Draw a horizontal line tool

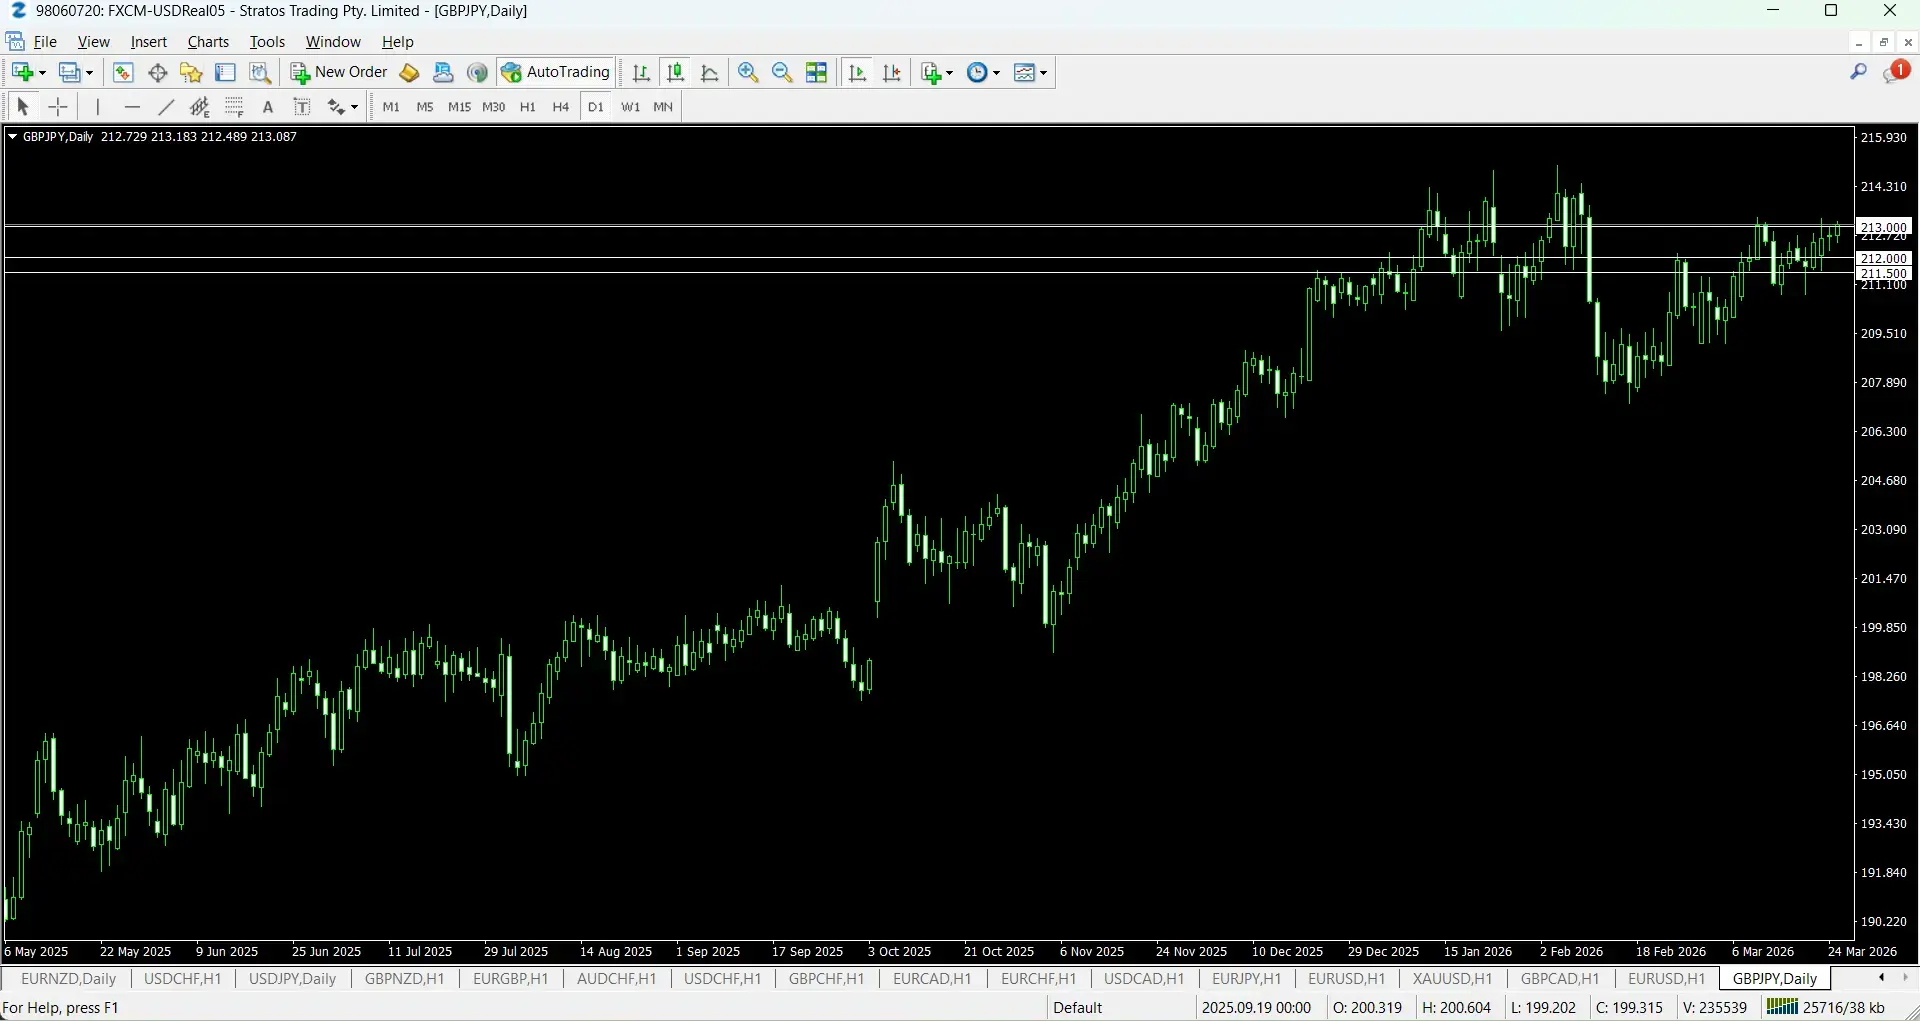[x=132, y=106]
